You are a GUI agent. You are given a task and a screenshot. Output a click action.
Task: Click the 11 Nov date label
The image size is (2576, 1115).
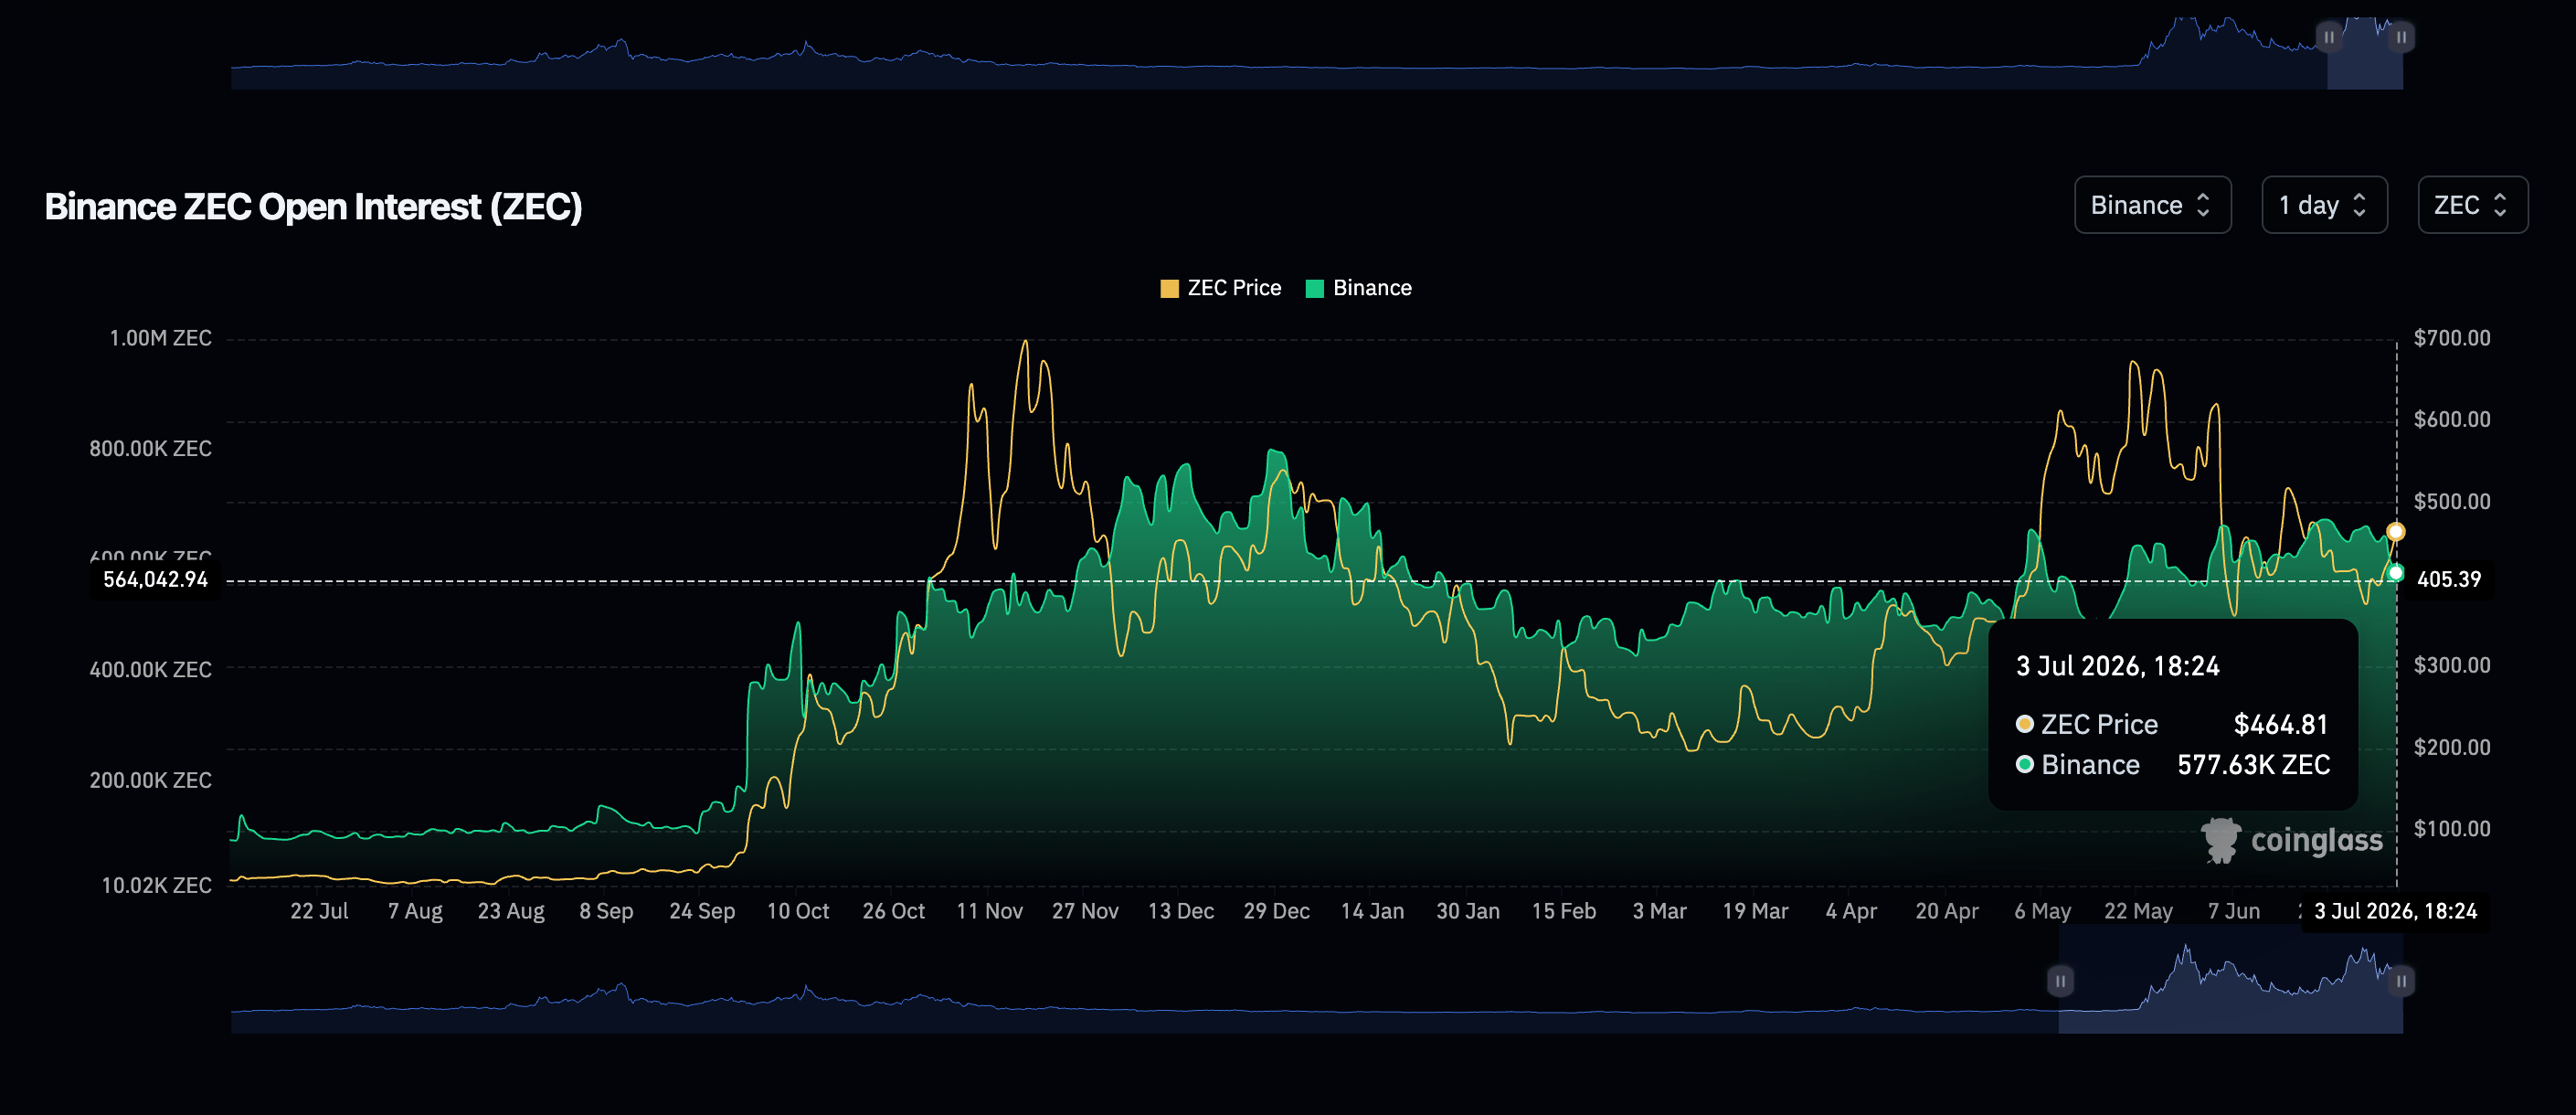coord(989,911)
